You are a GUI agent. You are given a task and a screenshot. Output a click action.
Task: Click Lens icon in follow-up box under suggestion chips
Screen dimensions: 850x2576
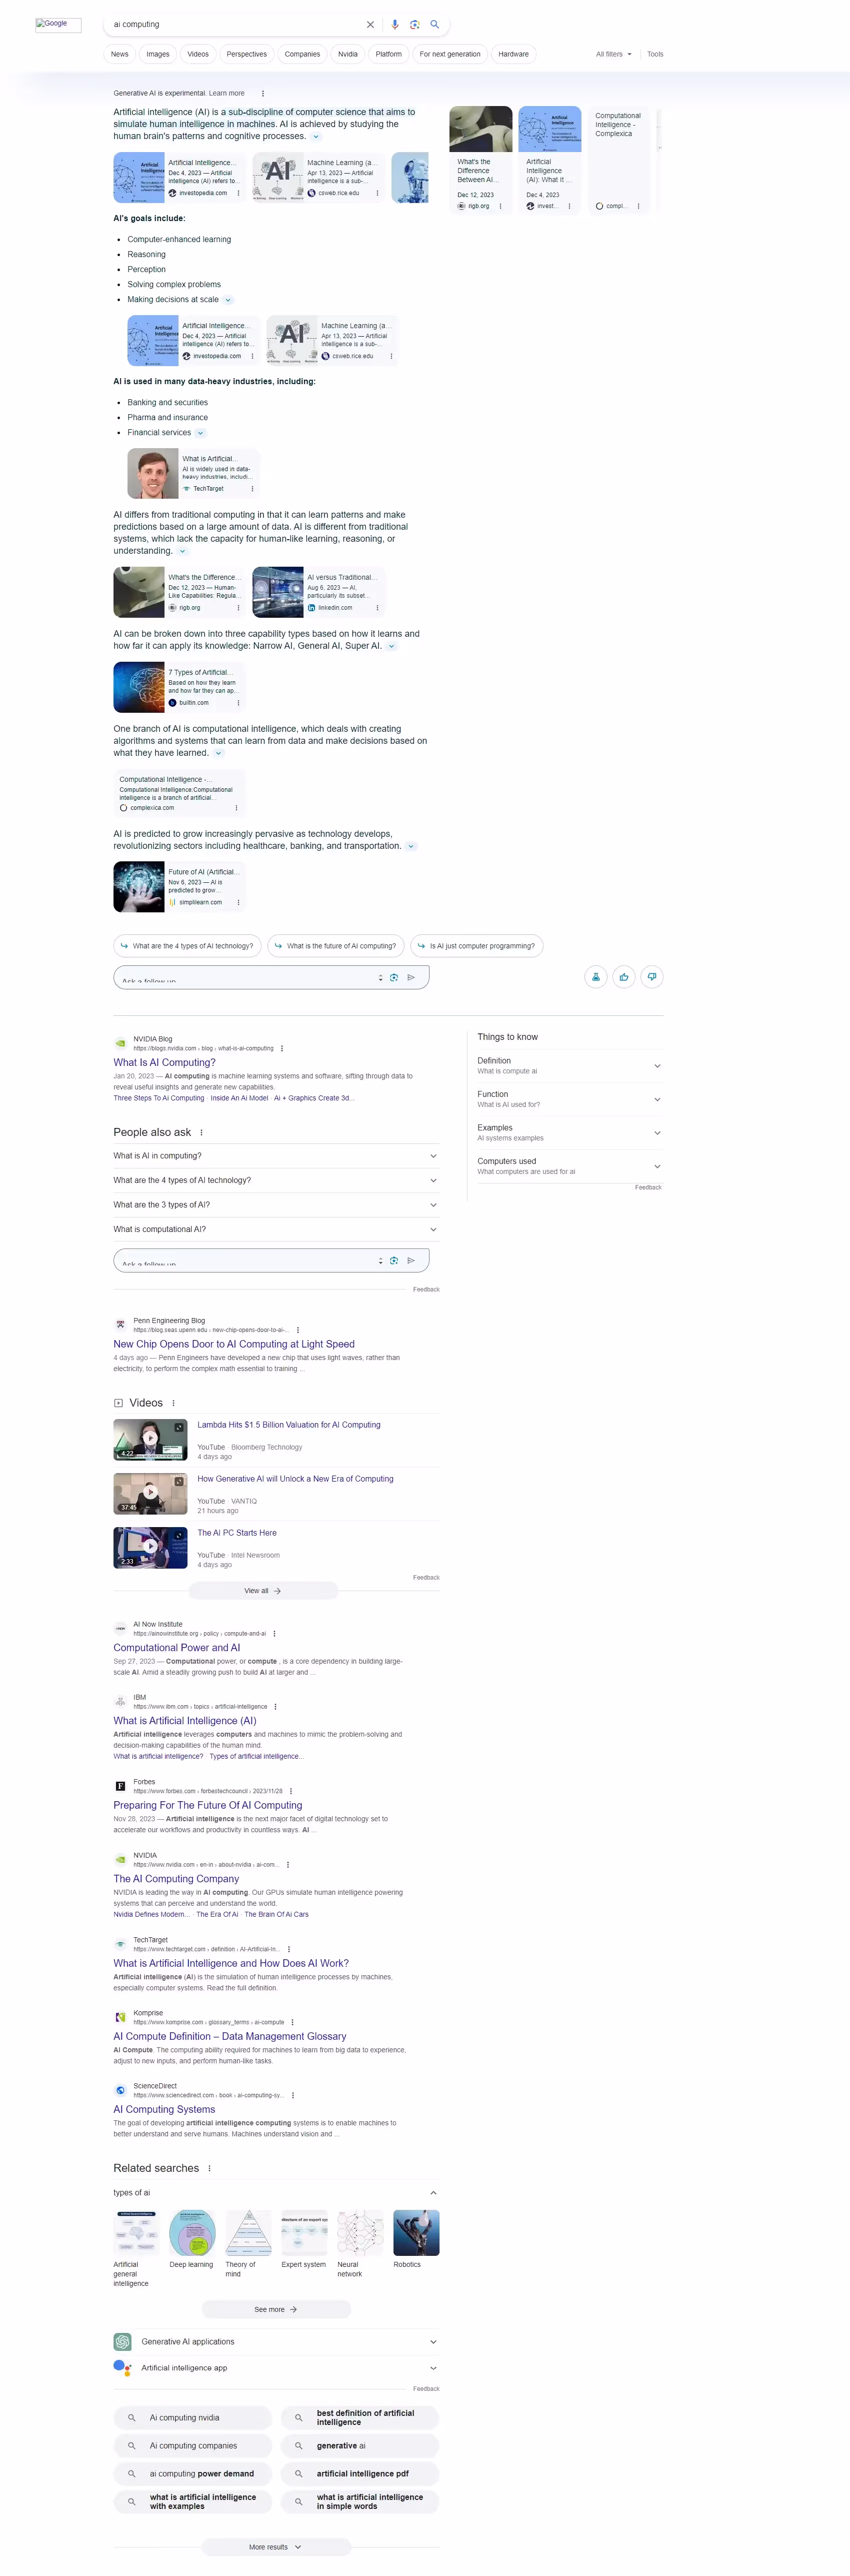pyautogui.click(x=394, y=977)
